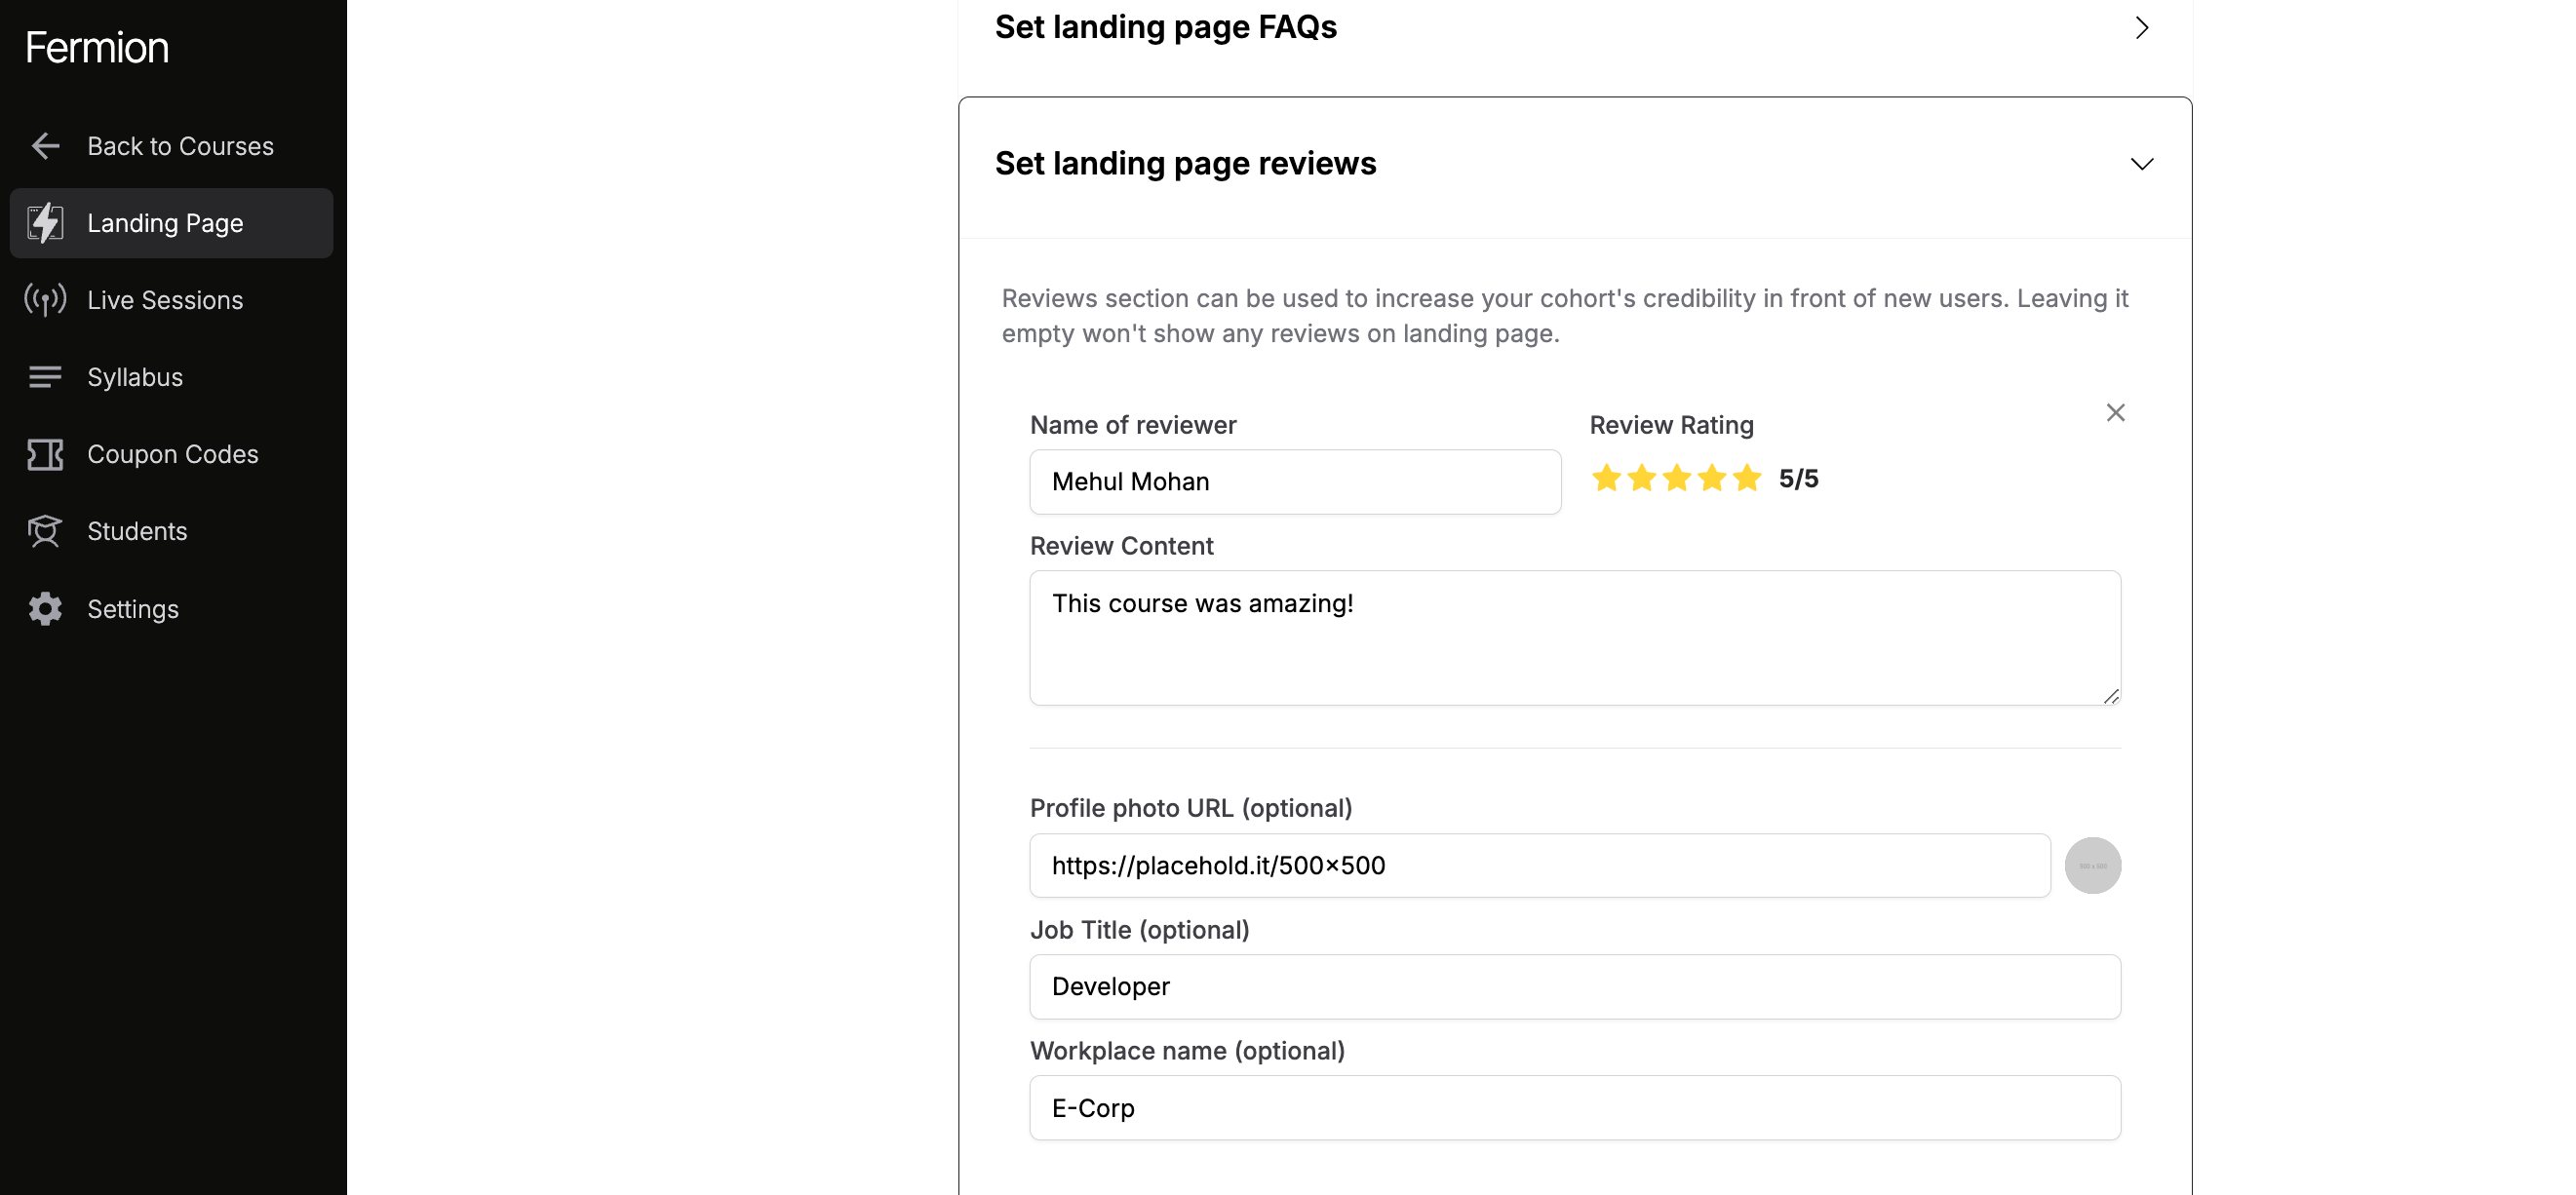Click the Settings gear icon
The width and height of the screenshot is (2576, 1195).
coord(45,609)
